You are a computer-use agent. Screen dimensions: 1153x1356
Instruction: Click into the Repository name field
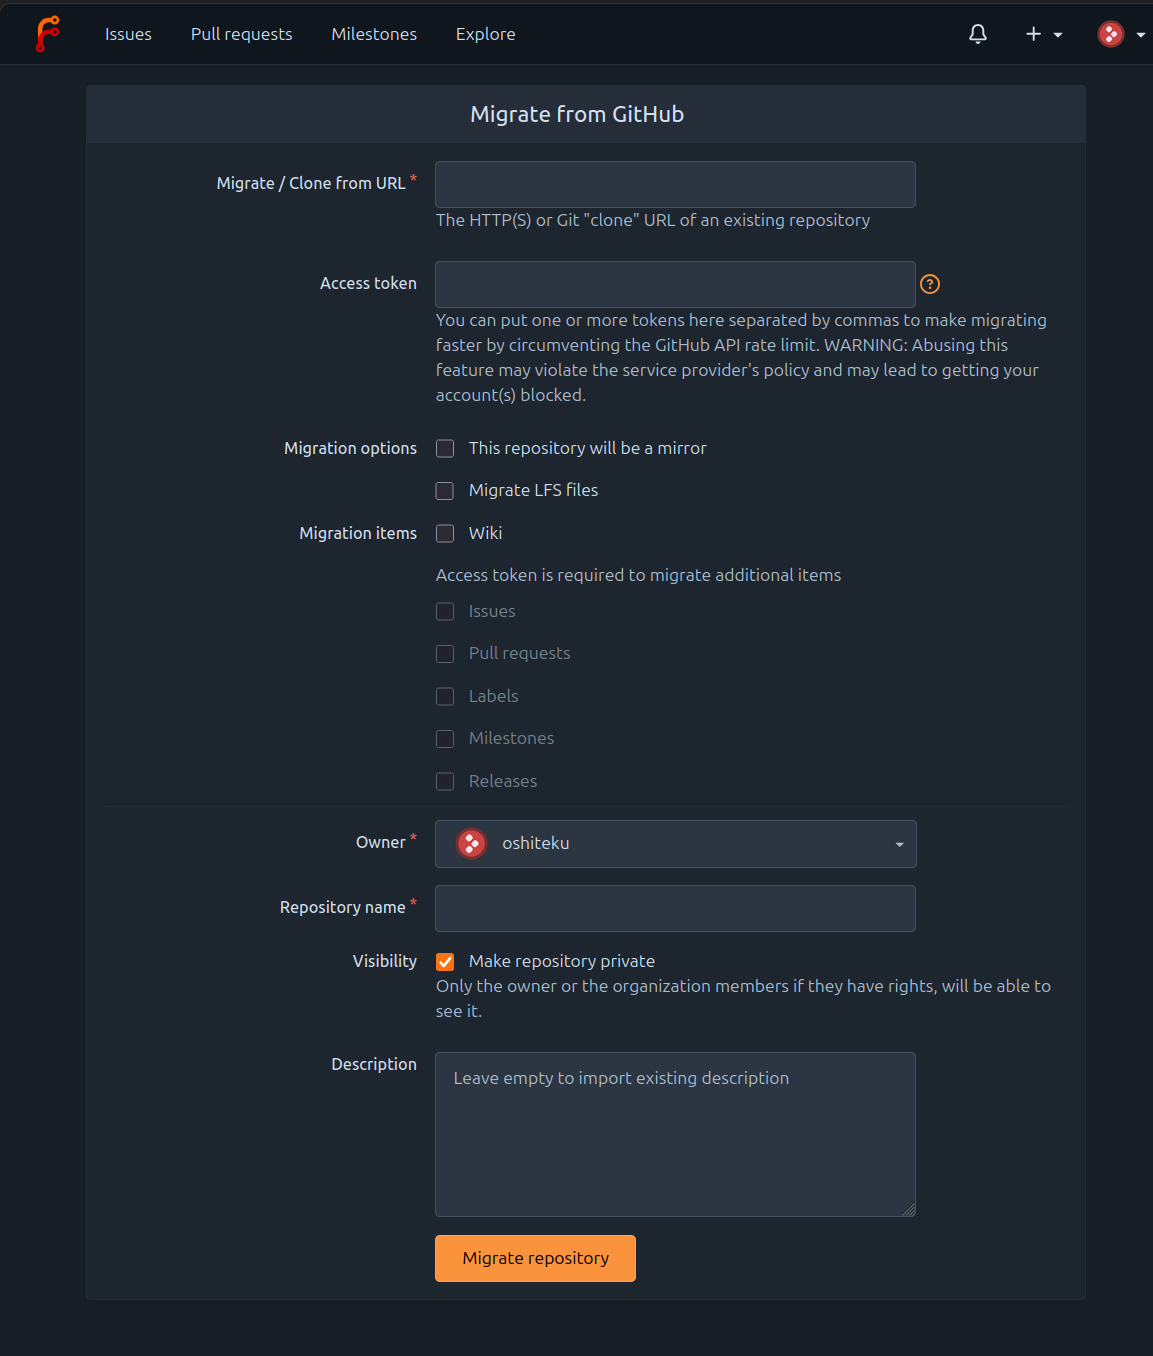(675, 908)
